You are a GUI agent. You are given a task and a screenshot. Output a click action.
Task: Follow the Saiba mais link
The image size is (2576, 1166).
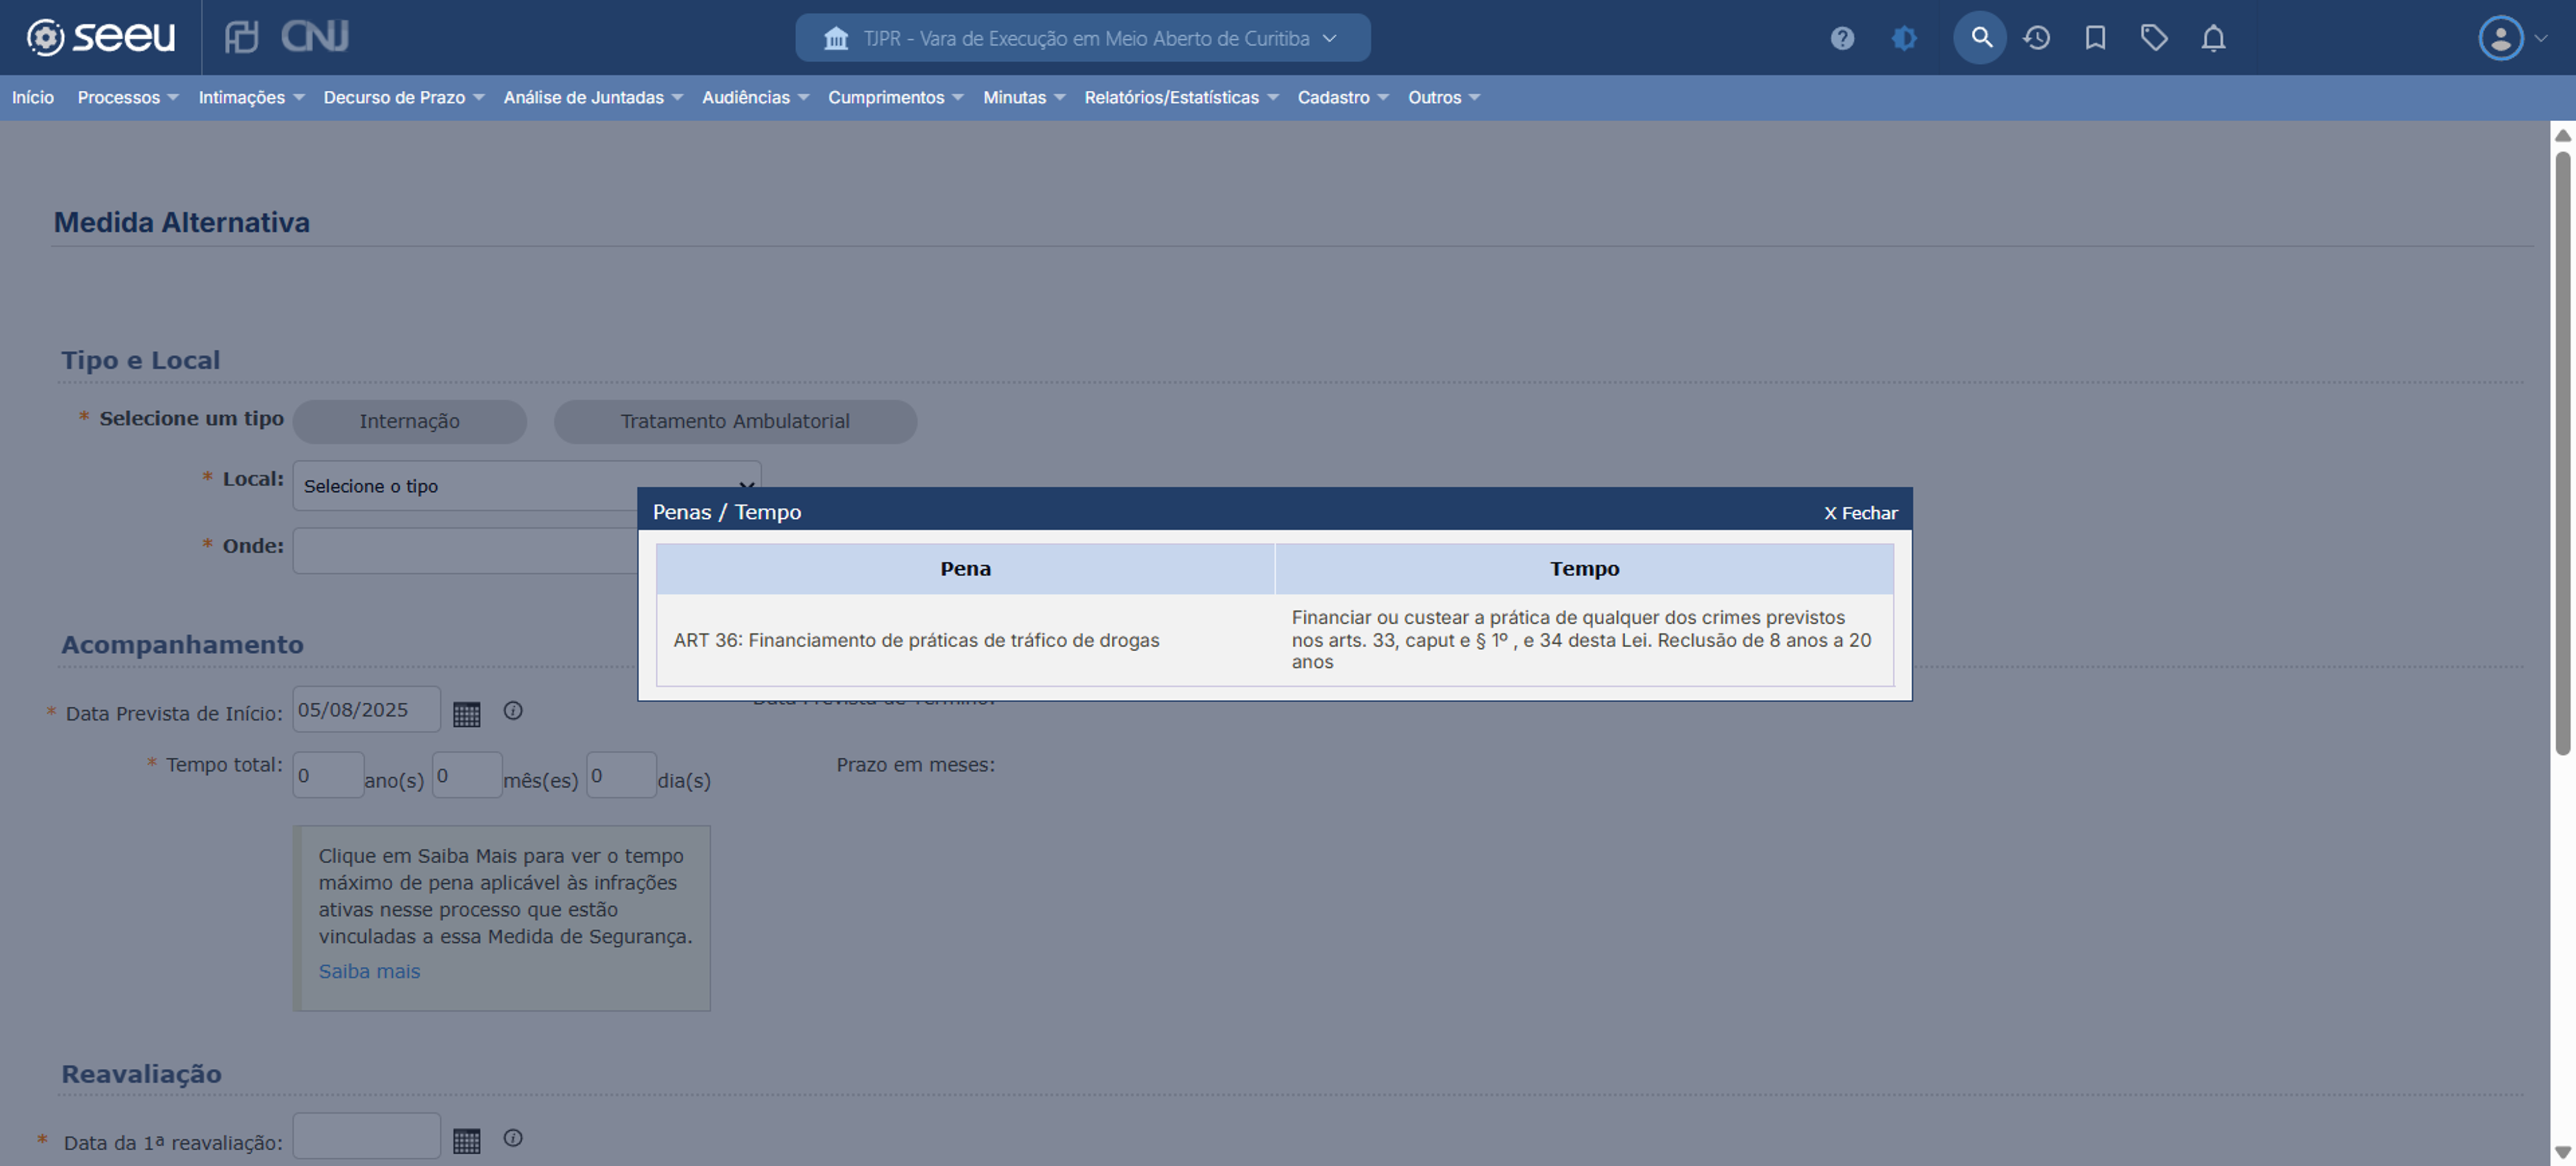(x=369, y=971)
